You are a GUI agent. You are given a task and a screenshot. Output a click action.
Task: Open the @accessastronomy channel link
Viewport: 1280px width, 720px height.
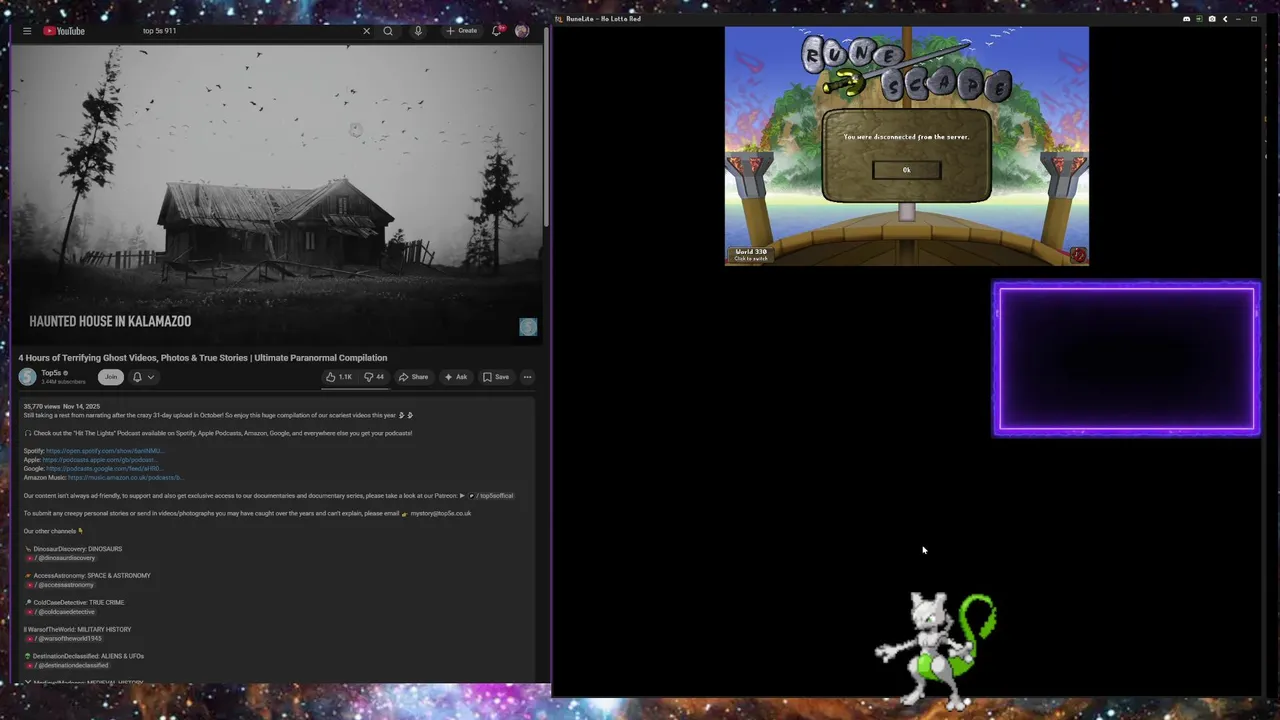pos(60,585)
